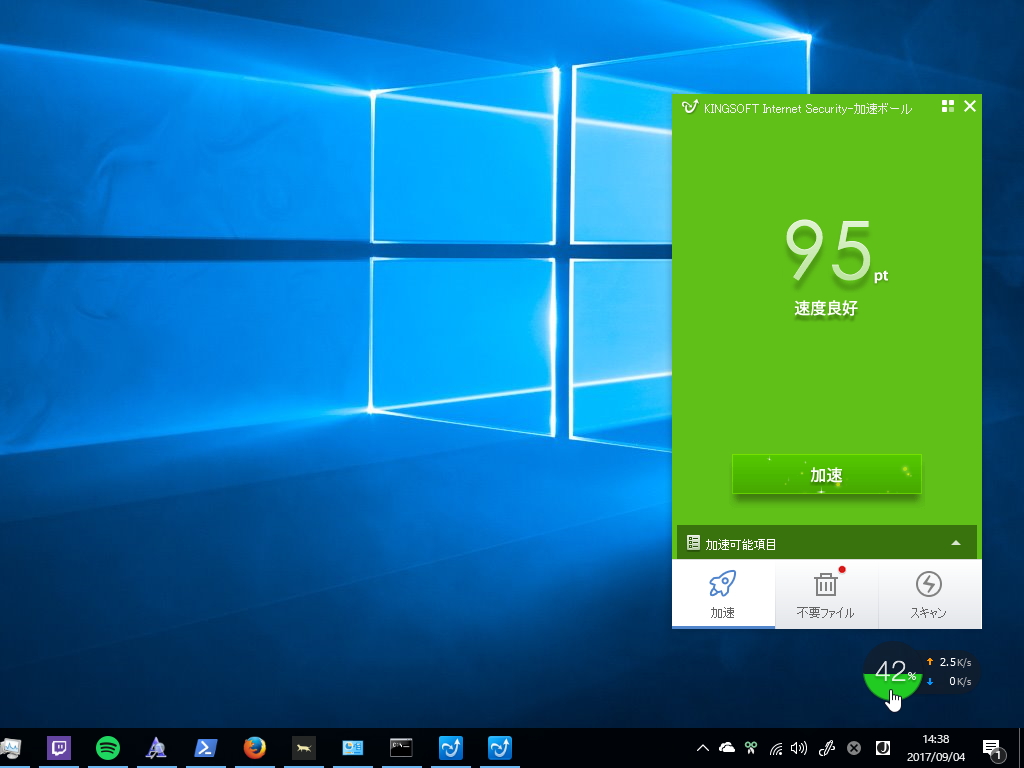1024x768 pixels.
Task: Click the 加速可能項目 list icon
Action: [x=693, y=543]
